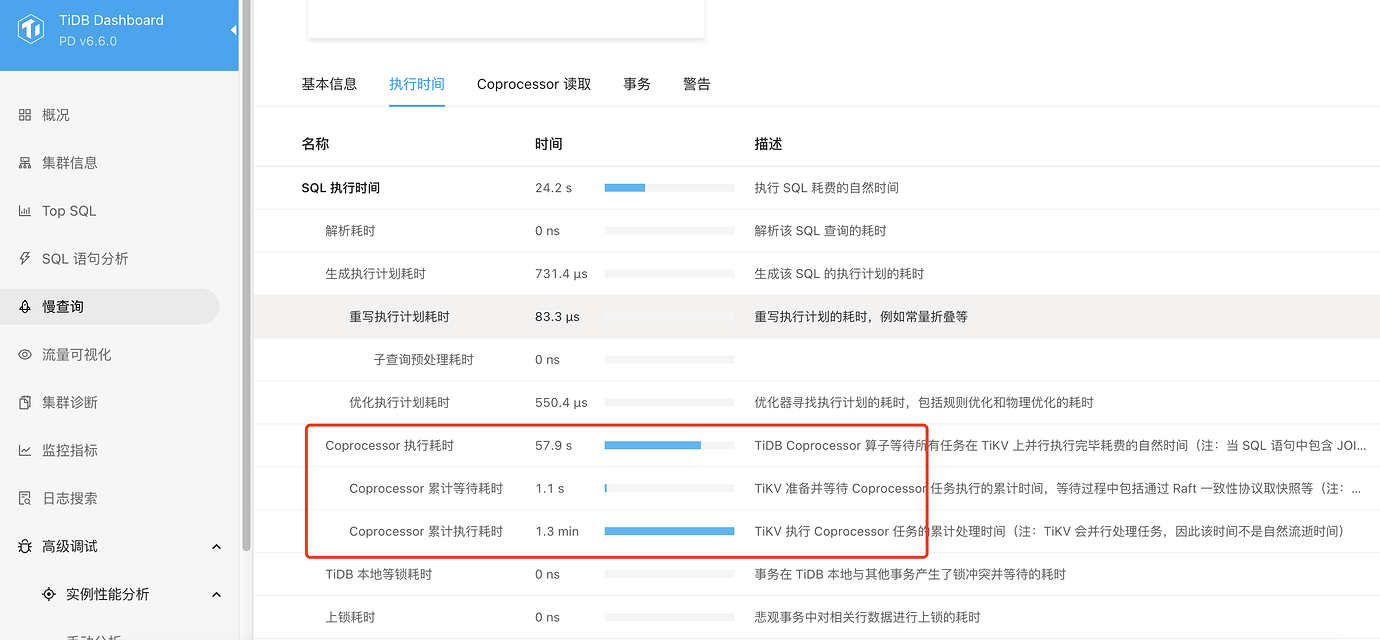
Task: Click the TiDB Dashboard logo icon
Action: 32,30
